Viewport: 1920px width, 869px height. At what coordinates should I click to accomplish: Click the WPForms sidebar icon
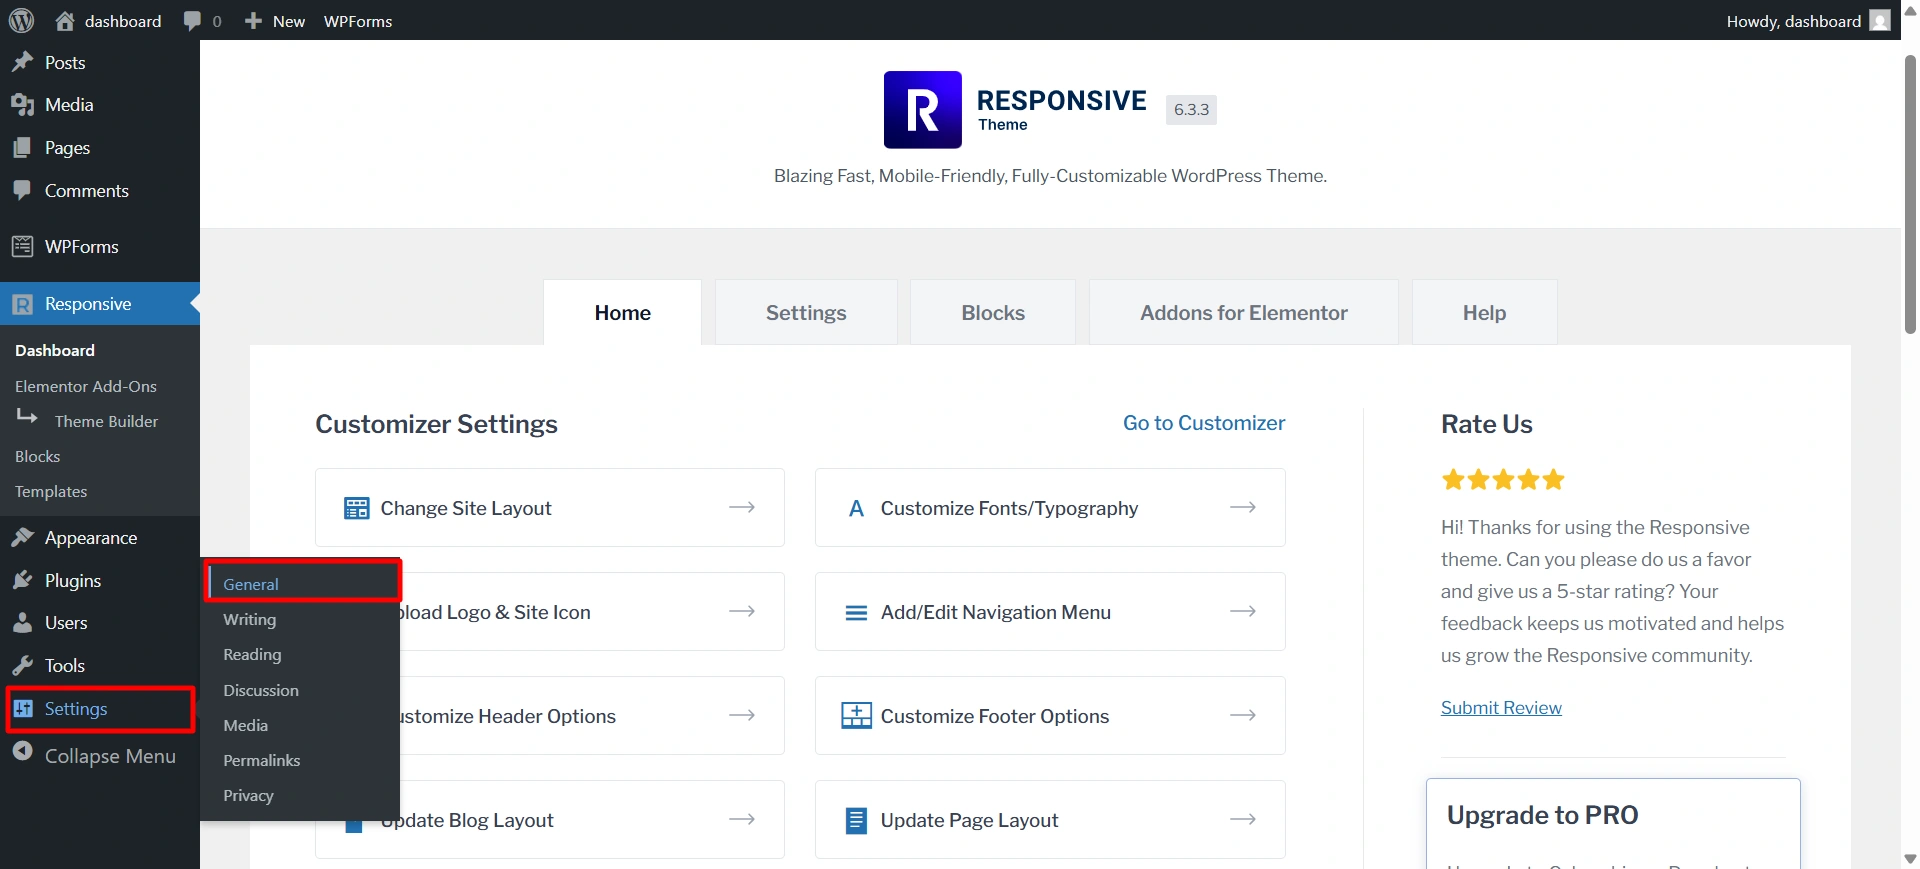(x=23, y=246)
